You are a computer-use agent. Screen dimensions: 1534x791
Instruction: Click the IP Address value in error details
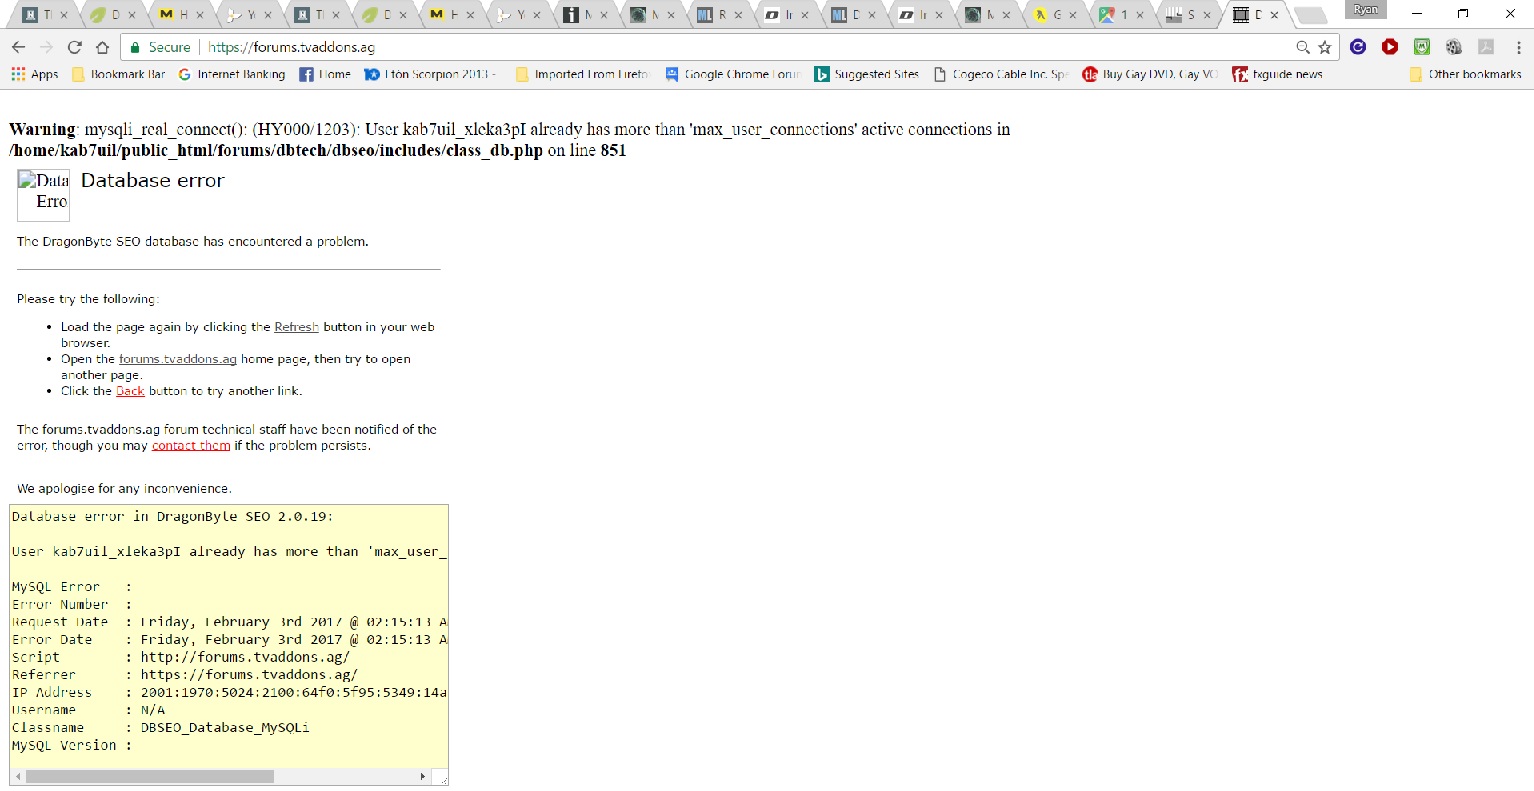(x=294, y=692)
